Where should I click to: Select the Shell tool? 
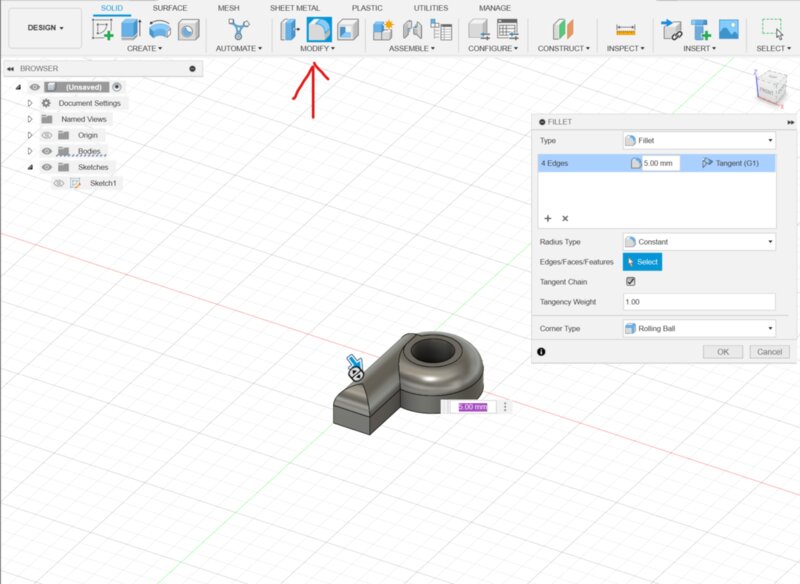click(348, 29)
